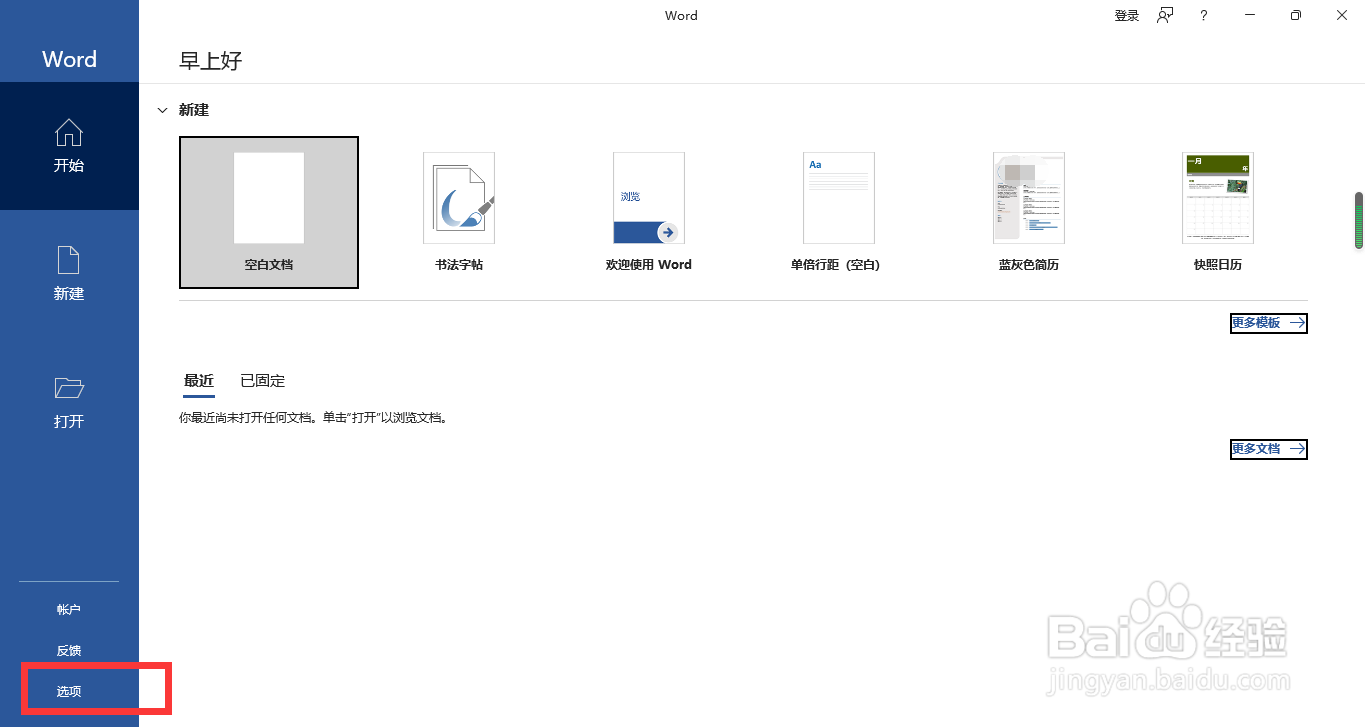This screenshot has height=727, width=1365.
Task: Open 帐户 in the sidebar
Action: coord(69,609)
